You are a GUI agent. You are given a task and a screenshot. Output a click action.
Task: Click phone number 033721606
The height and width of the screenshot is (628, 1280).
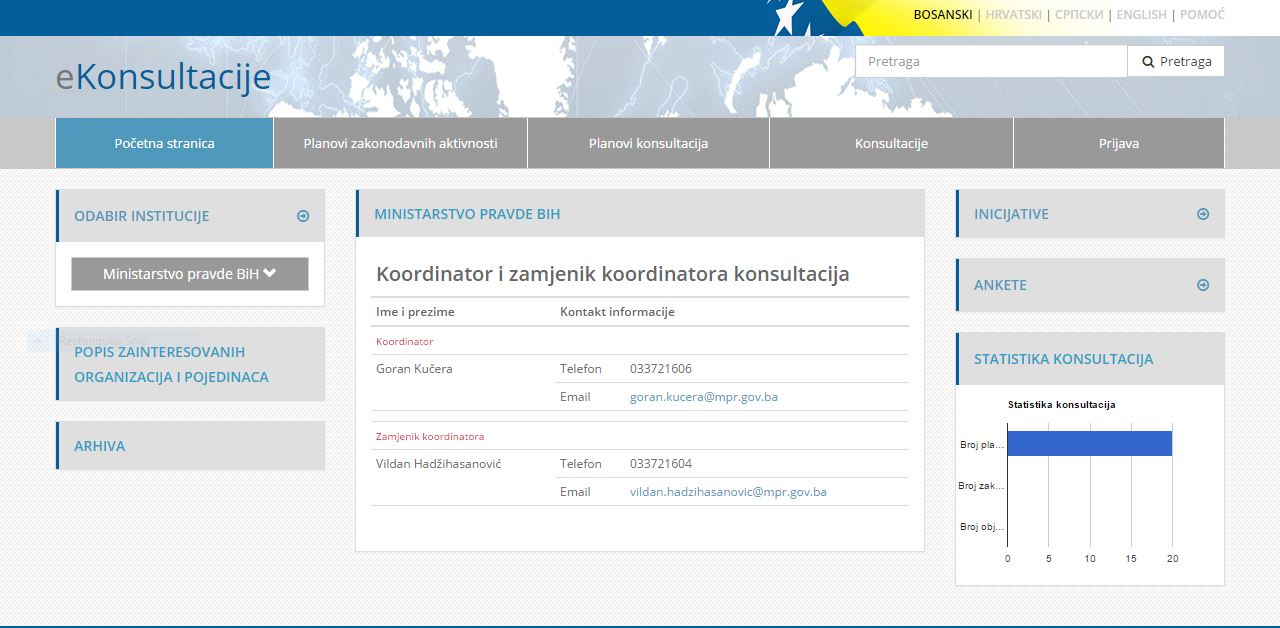tap(661, 369)
